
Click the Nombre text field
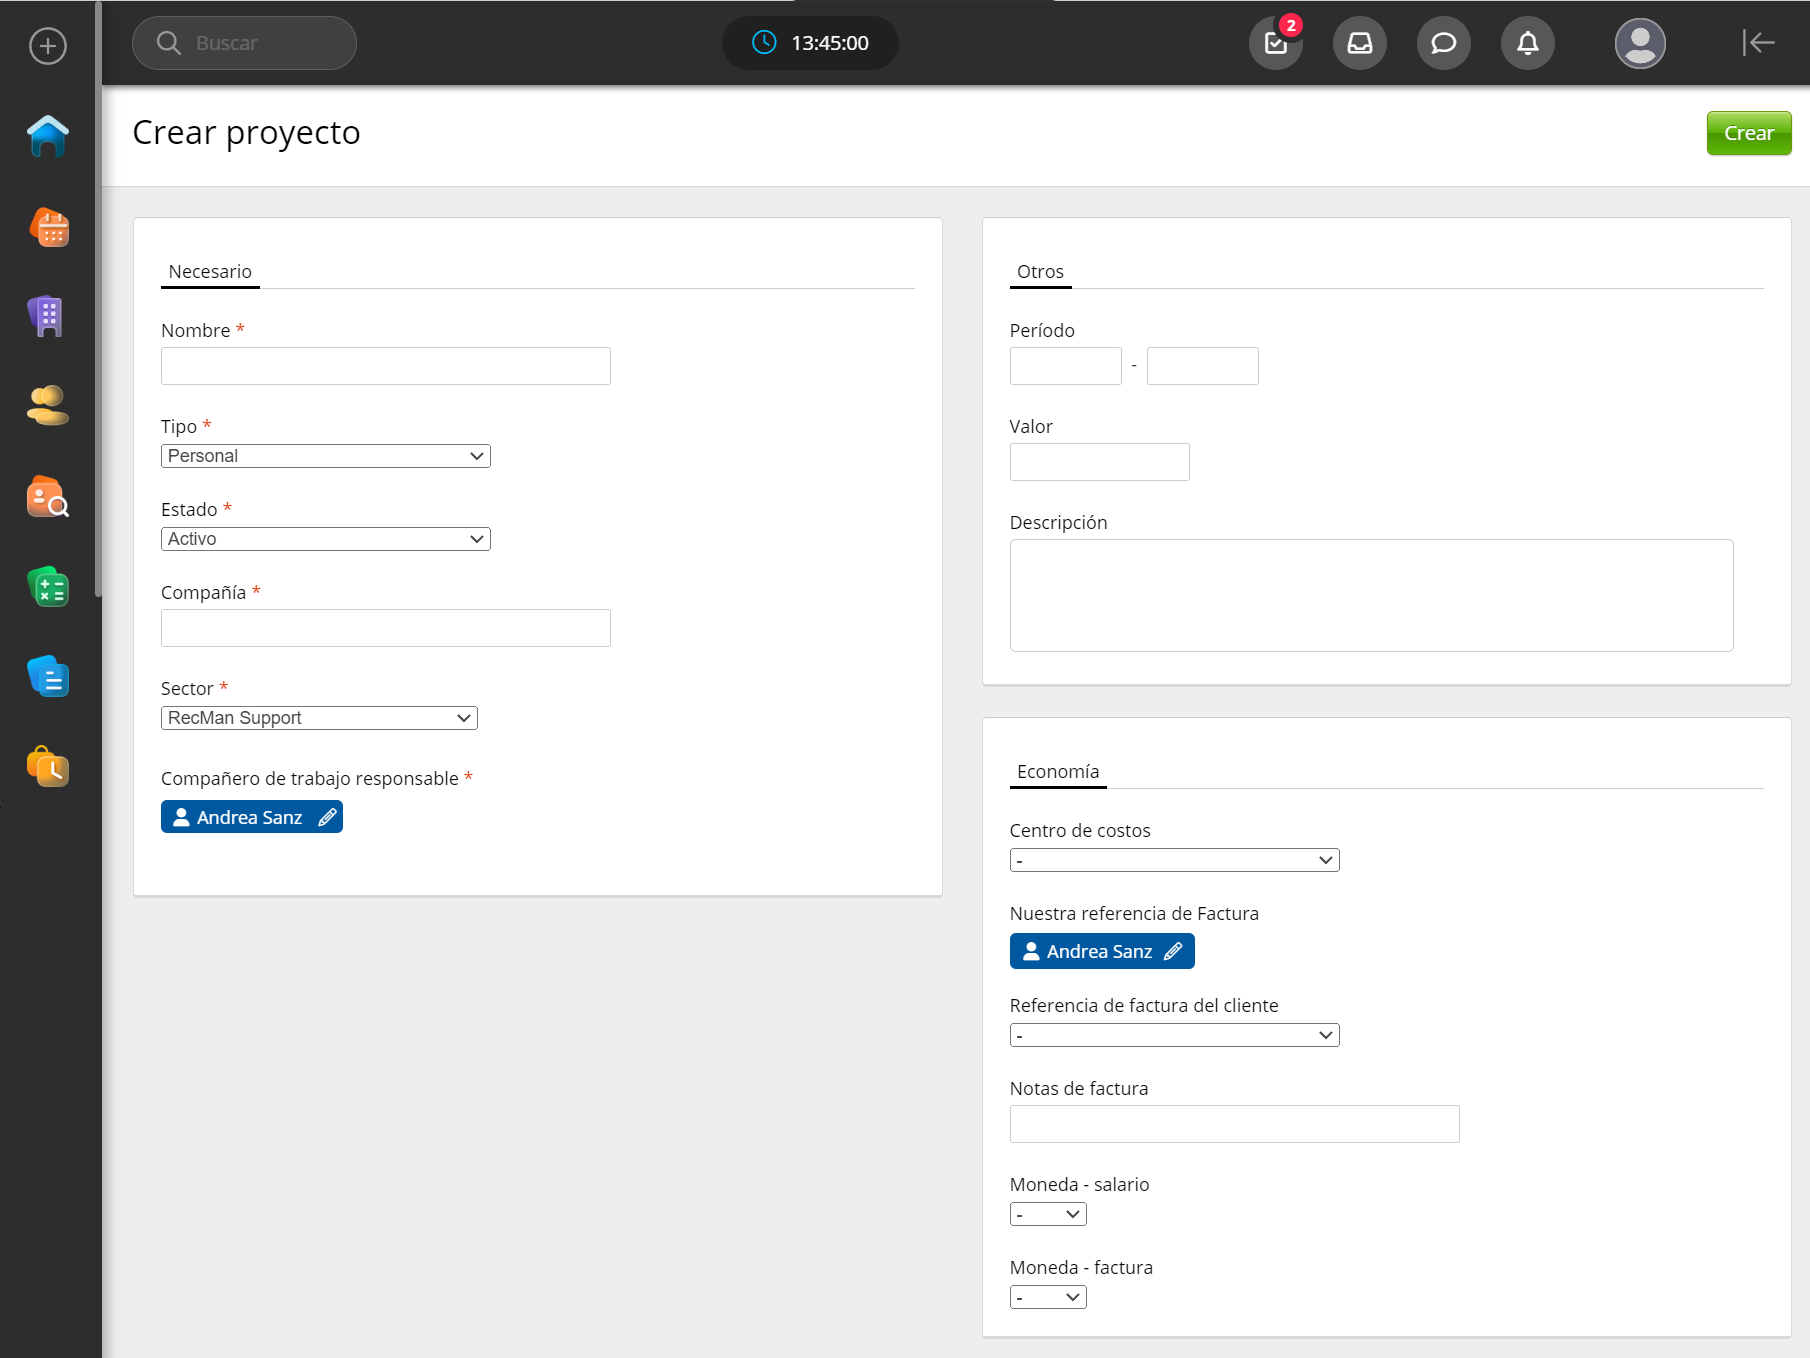(385, 366)
